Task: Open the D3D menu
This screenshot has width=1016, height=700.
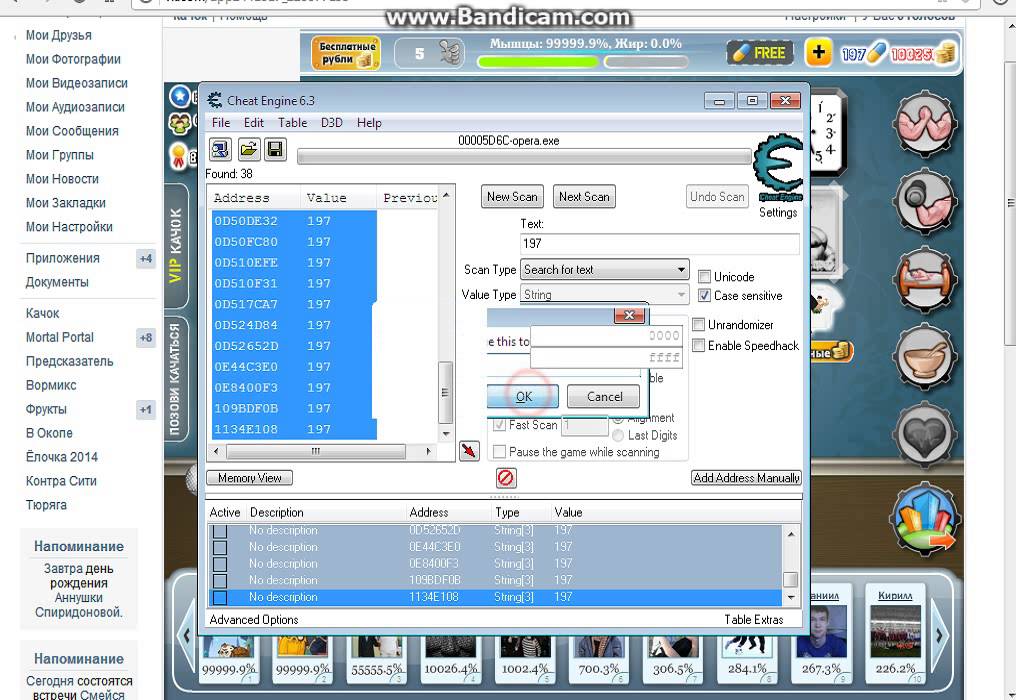Action: pos(332,122)
